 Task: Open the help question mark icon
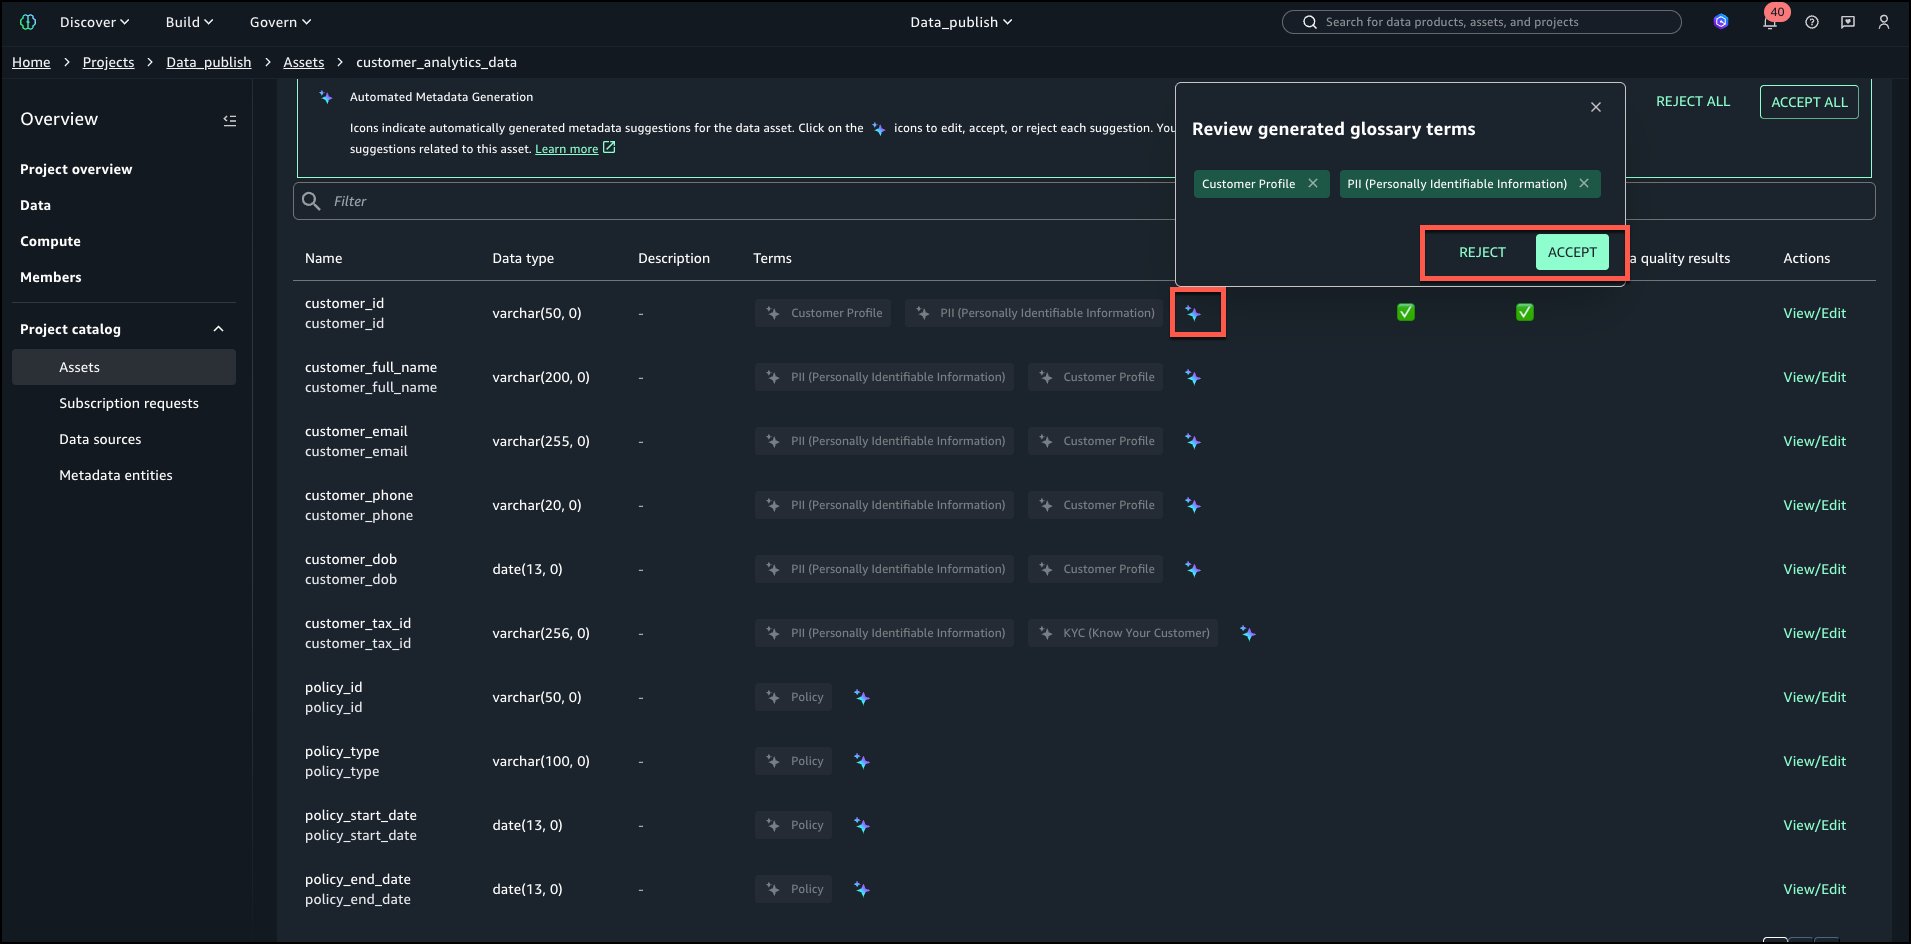coord(1812,22)
